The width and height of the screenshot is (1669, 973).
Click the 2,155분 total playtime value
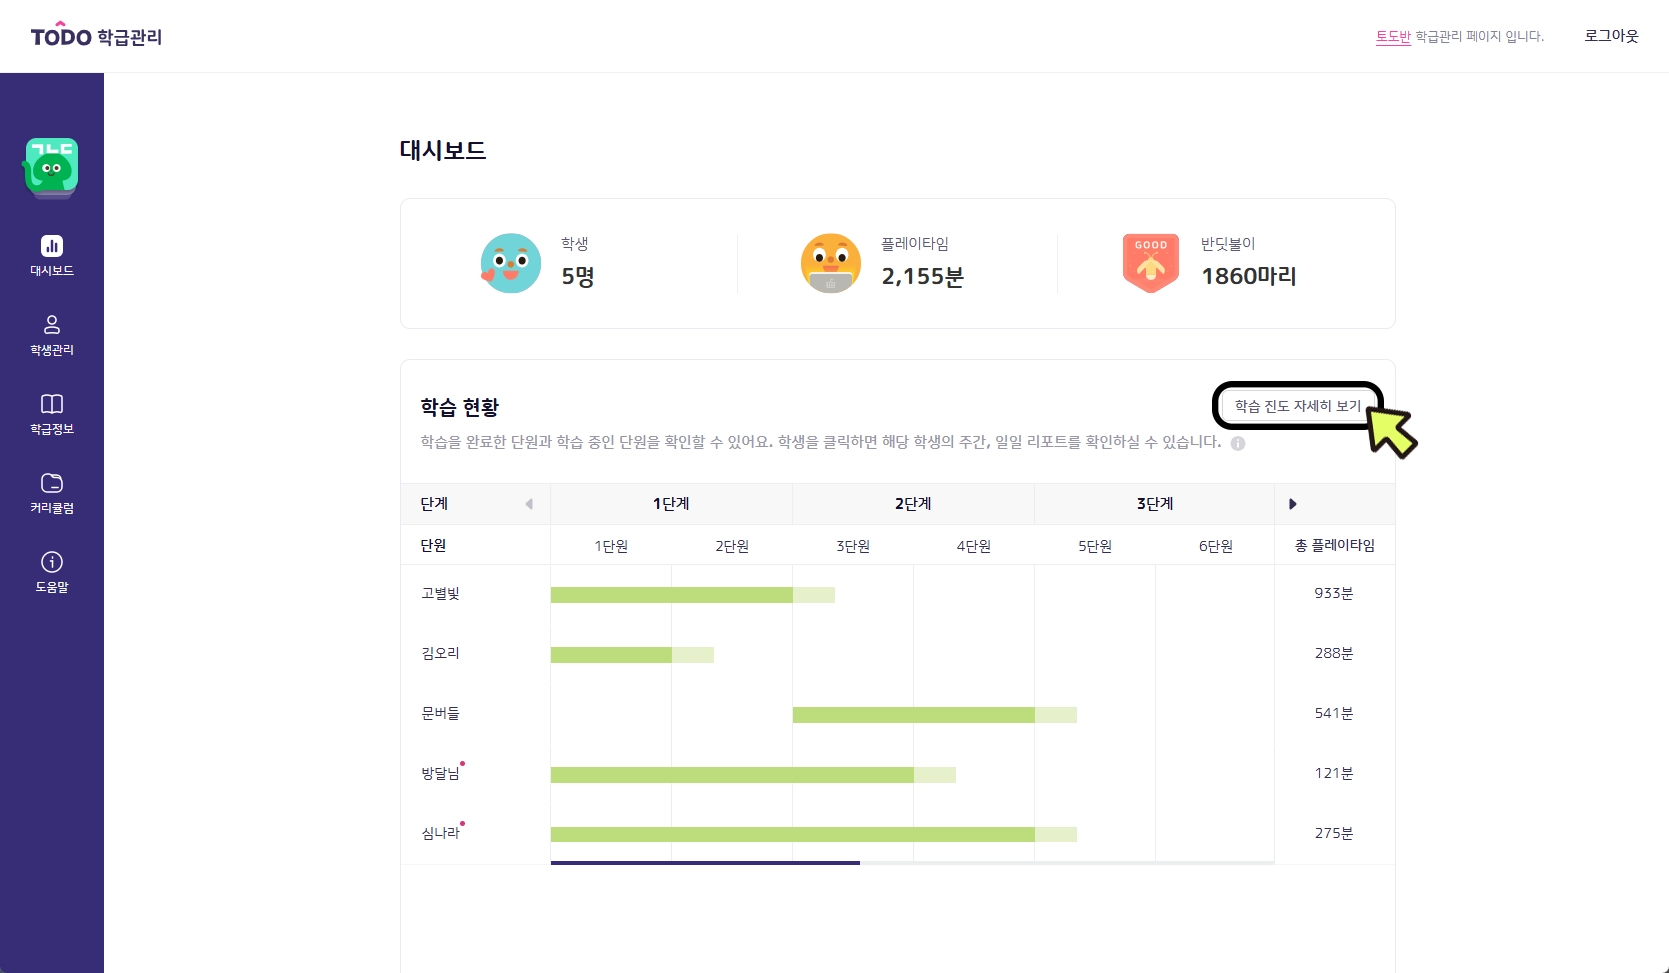coord(922,277)
